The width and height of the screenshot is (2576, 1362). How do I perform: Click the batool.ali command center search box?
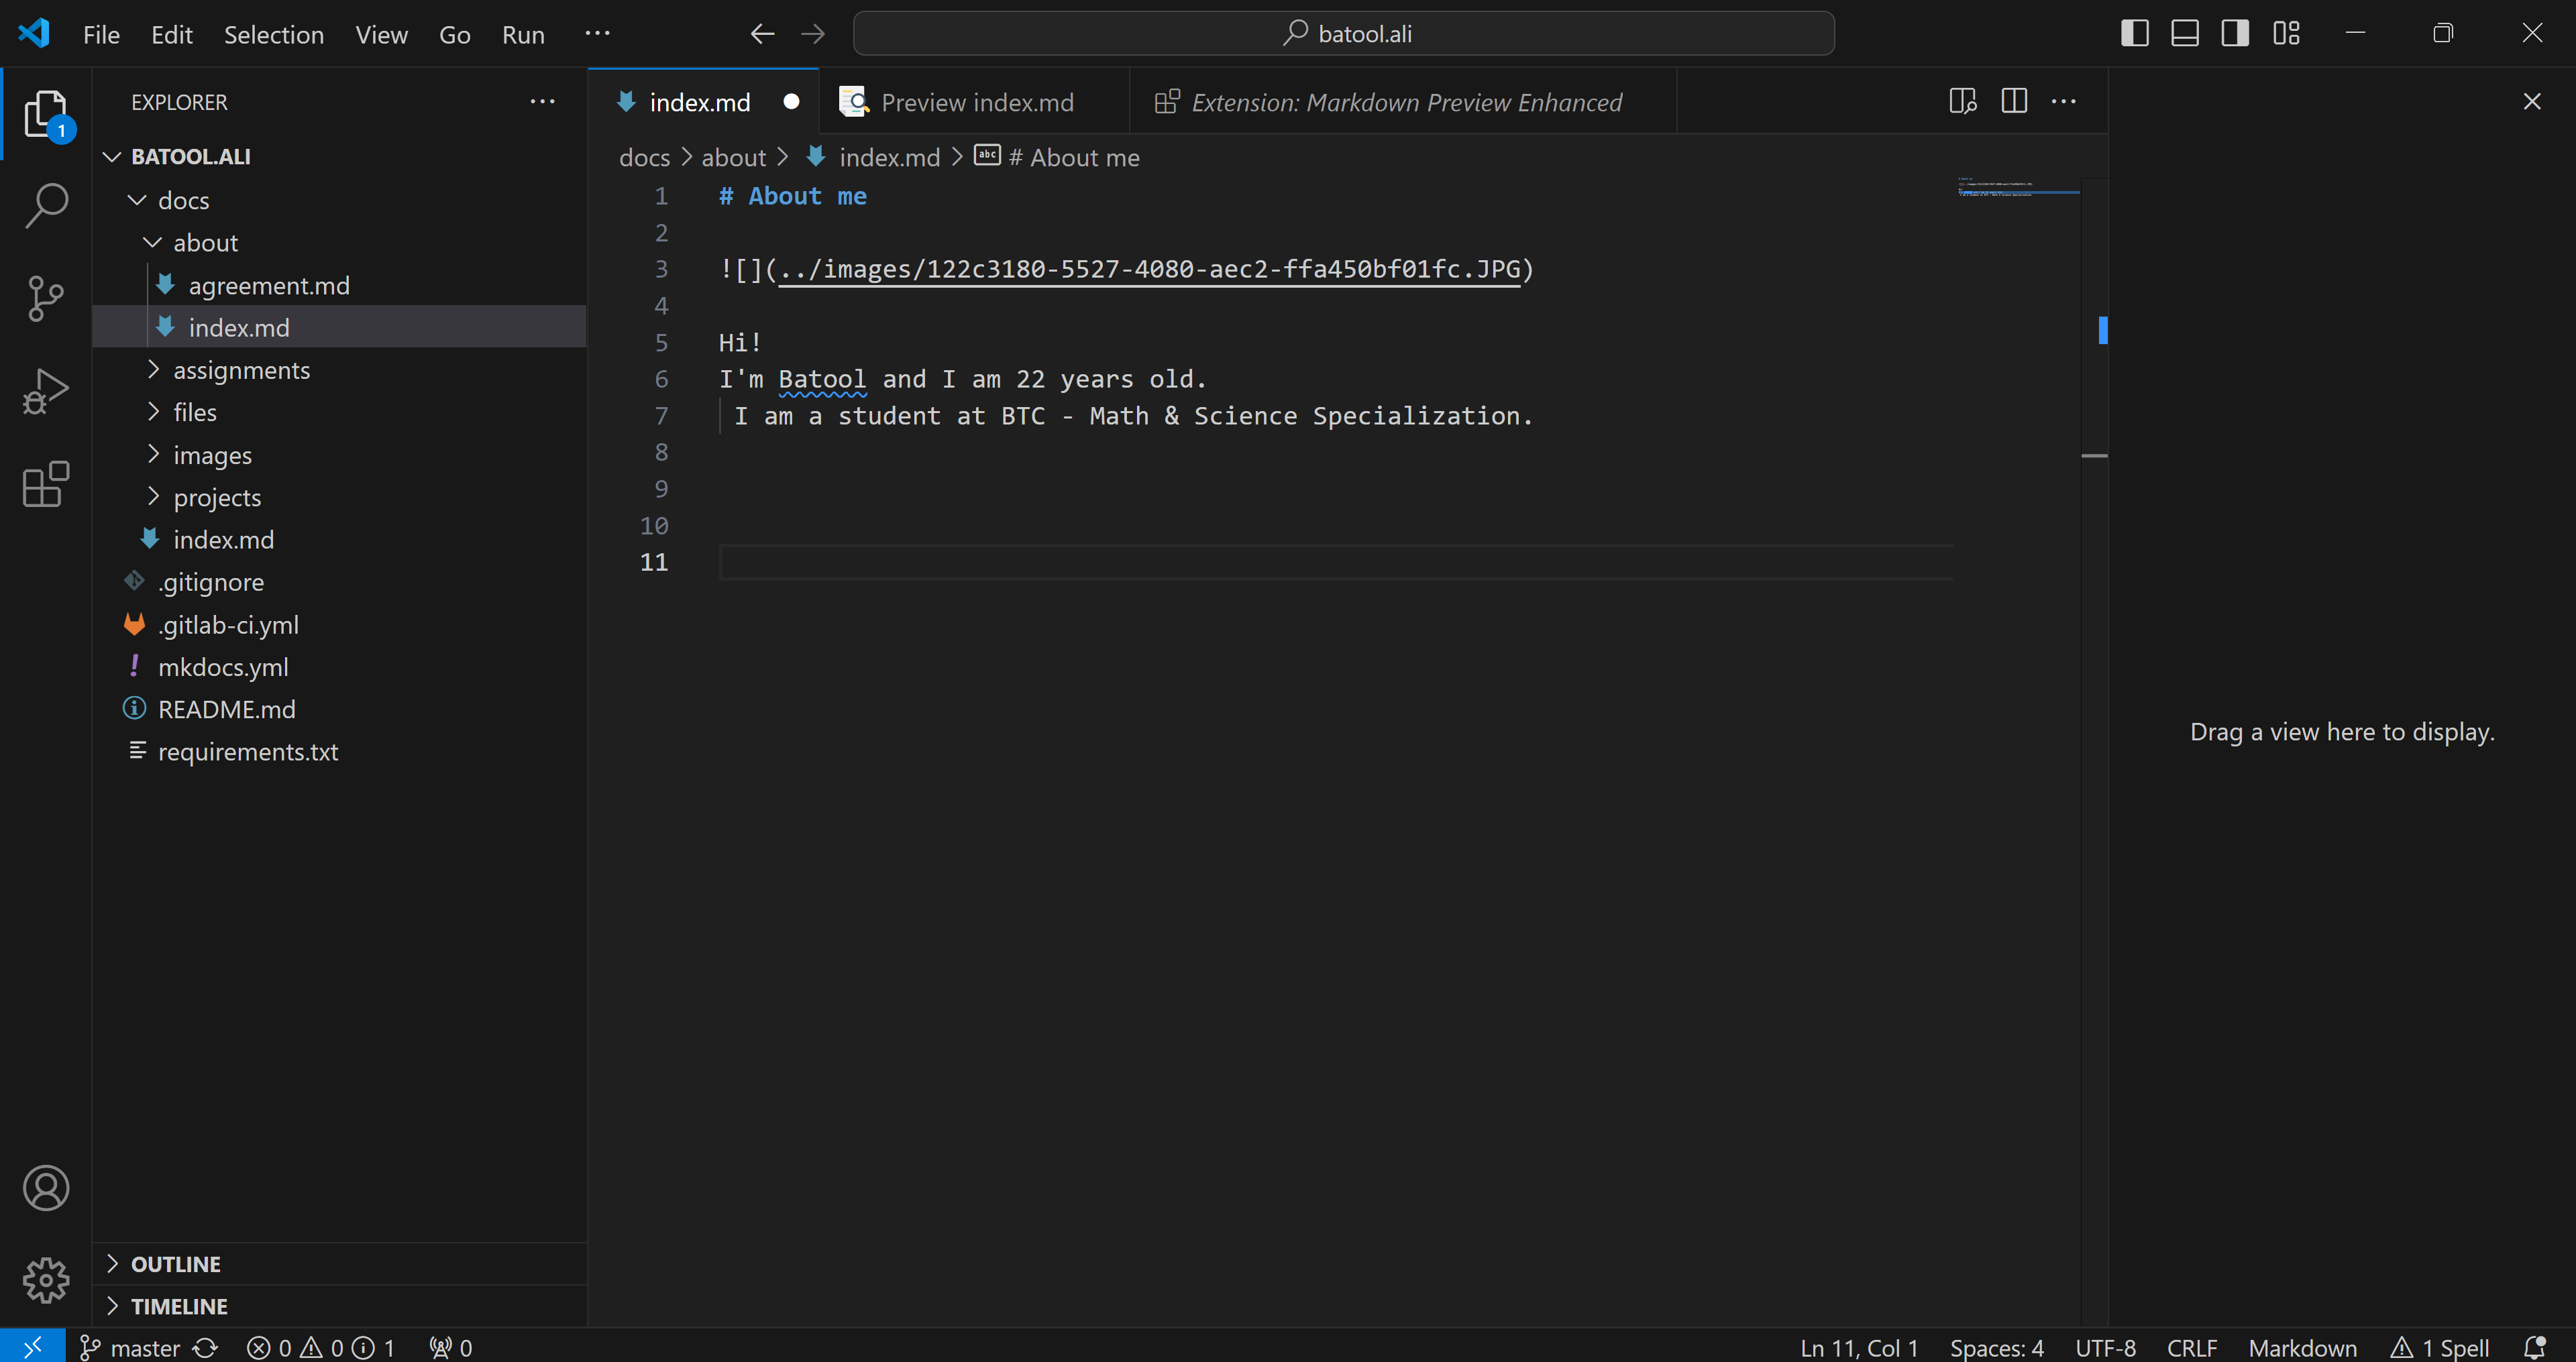click(x=1343, y=34)
